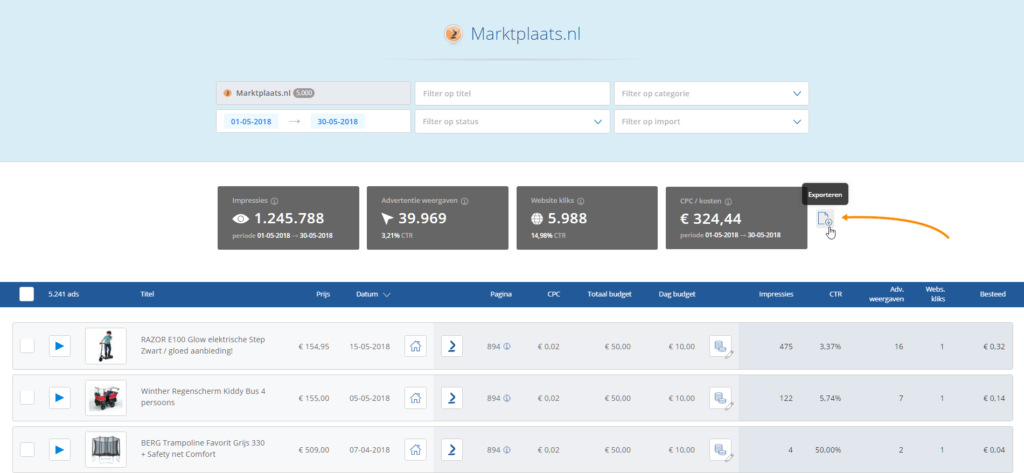The height and width of the screenshot is (473, 1024).
Task: Check the BERG Trampoline row checkbox
Action: (x=27, y=449)
